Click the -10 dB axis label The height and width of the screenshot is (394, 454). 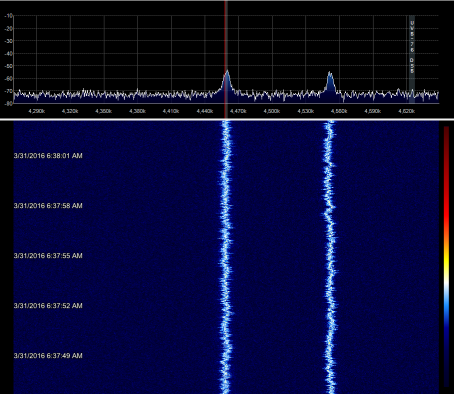point(9,16)
